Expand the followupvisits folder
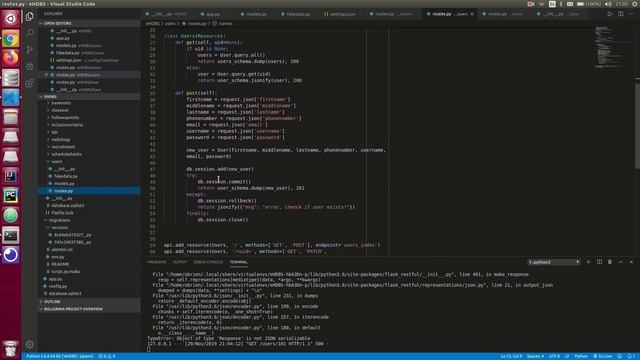This screenshot has width=640, height=360. coord(65,118)
